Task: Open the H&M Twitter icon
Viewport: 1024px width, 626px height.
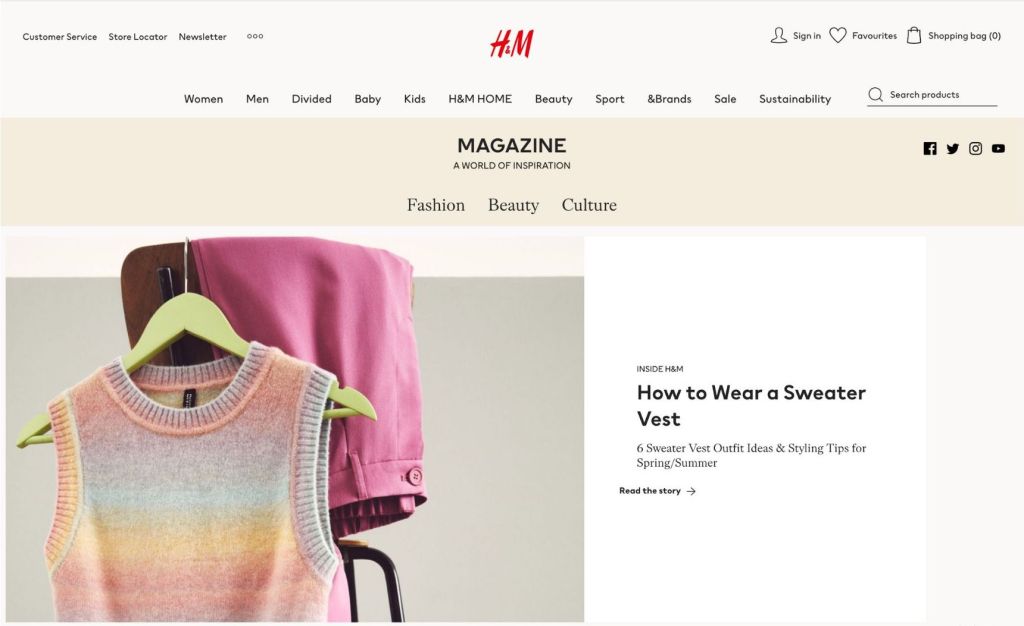Action: [953, 149]
